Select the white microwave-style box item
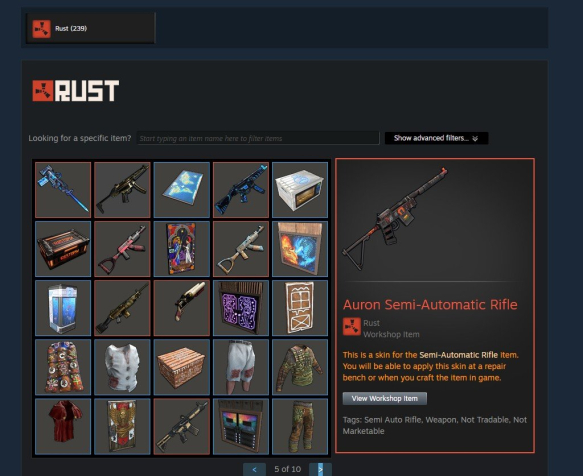The image size is (583, 476). tap(300, 190)
